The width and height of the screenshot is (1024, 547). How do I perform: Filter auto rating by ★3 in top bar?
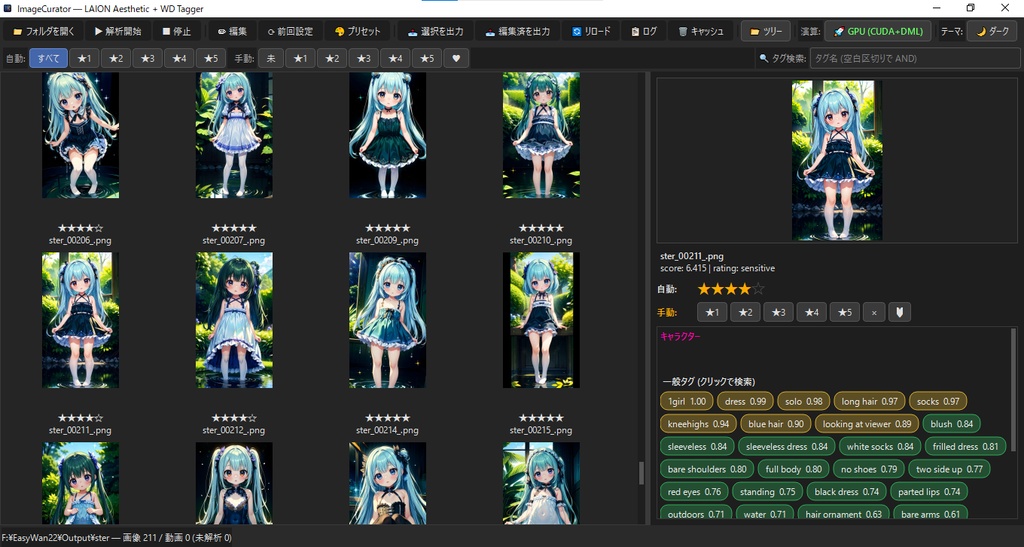click(148, 58)
